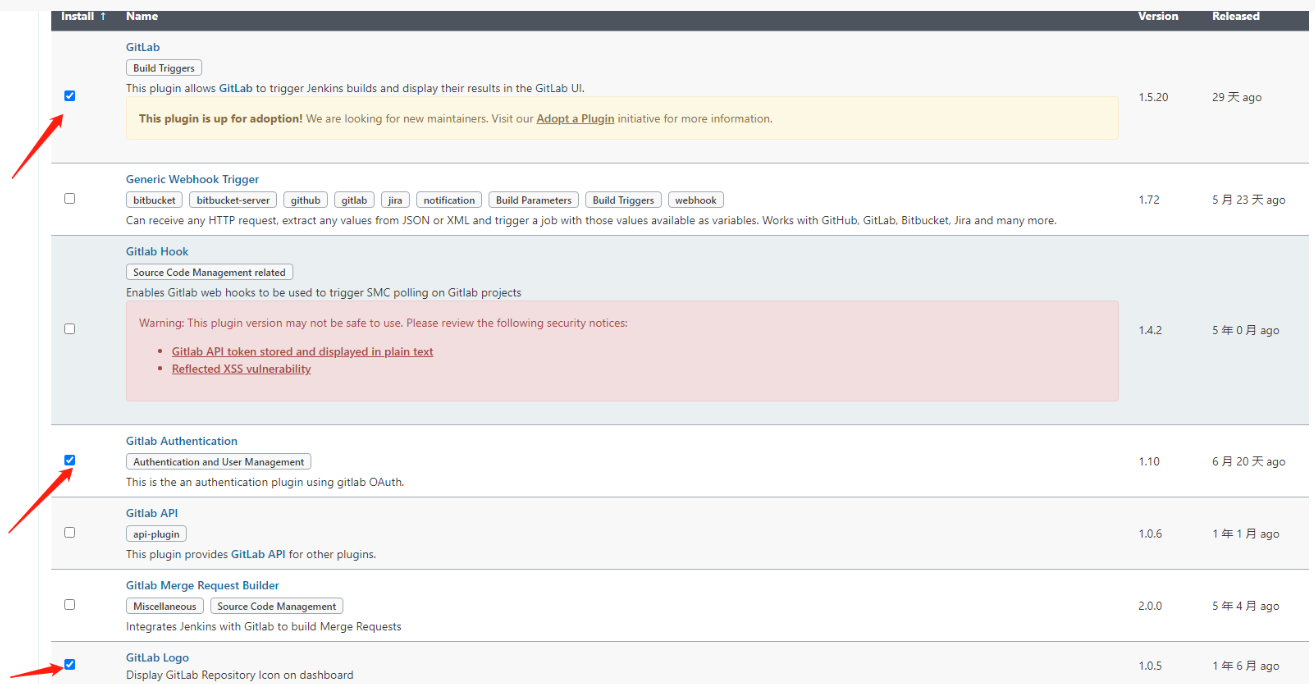Open the GitLab plugin name link
Image resolution: width=1315 pixels, height=684 pixels.
point(143,47)
